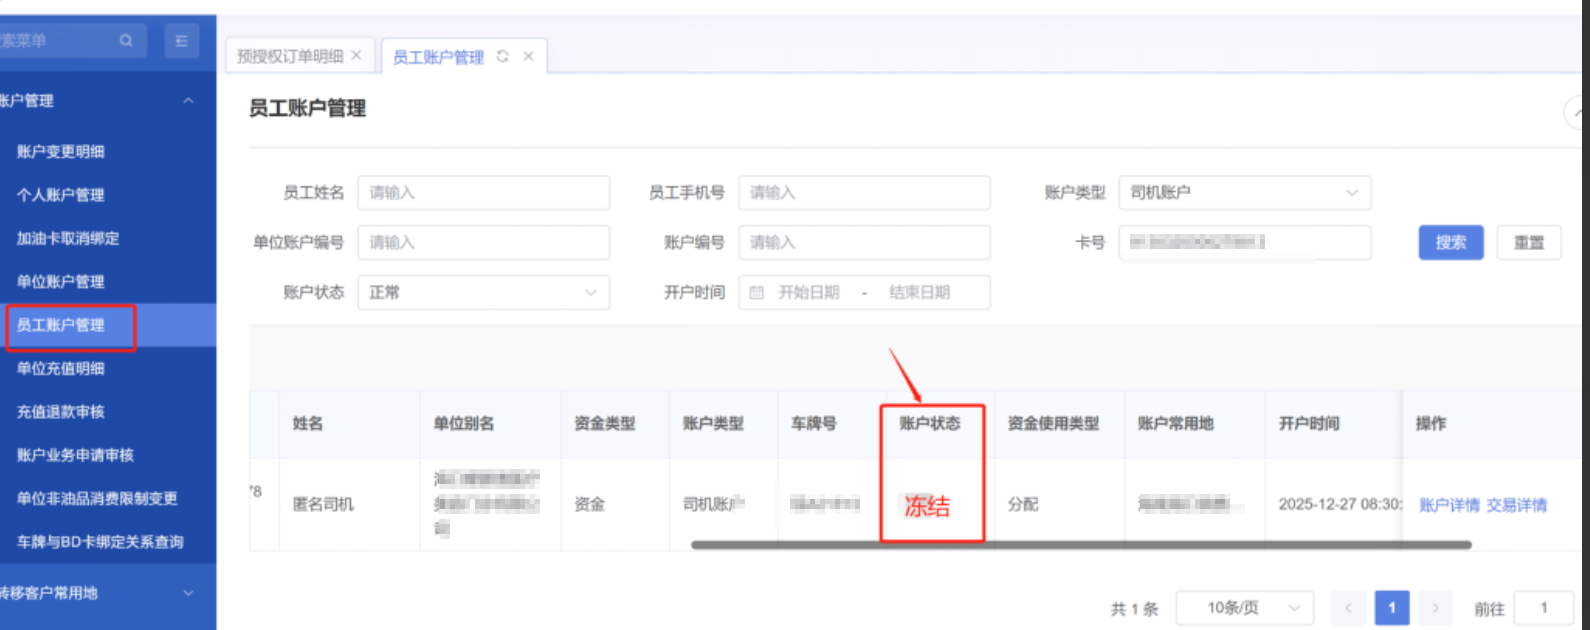Screen dimensions: 1590x630
Task: Open the 账户状态 dropdown
Action: pos(483,293)
